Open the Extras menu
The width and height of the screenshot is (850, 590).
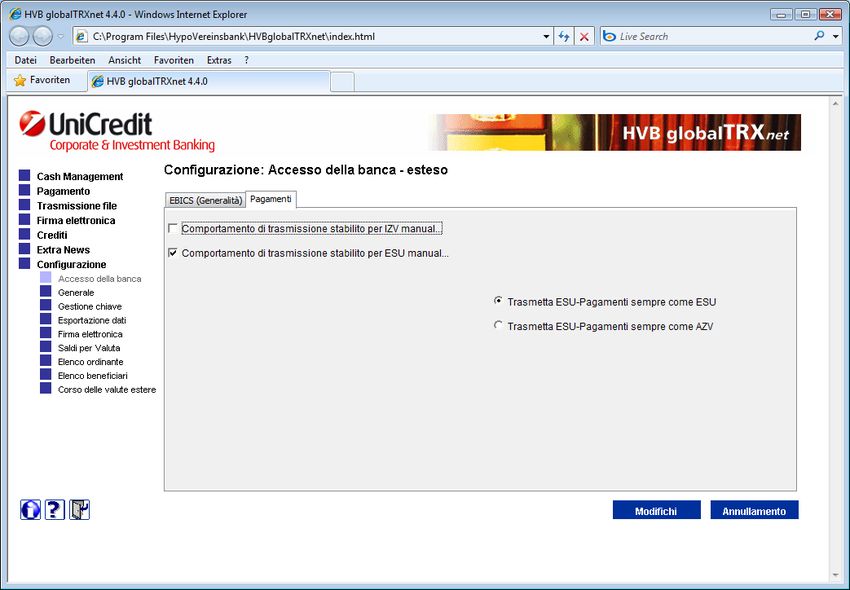(x=218, y=60)
